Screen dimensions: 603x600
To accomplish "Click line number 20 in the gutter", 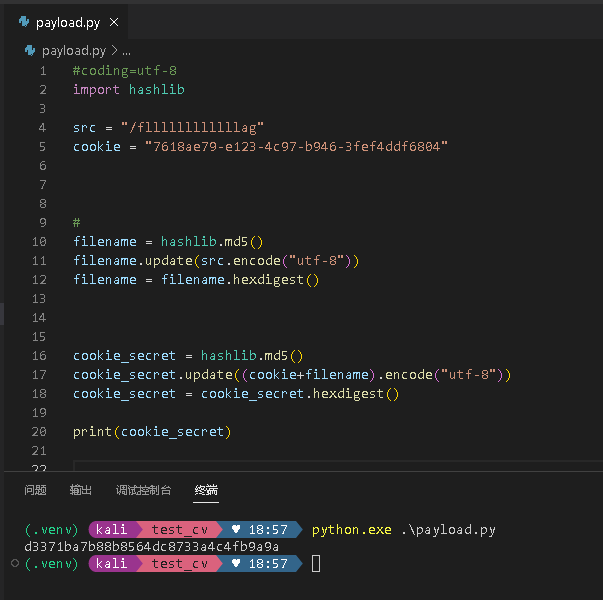I will pos(40,432).
